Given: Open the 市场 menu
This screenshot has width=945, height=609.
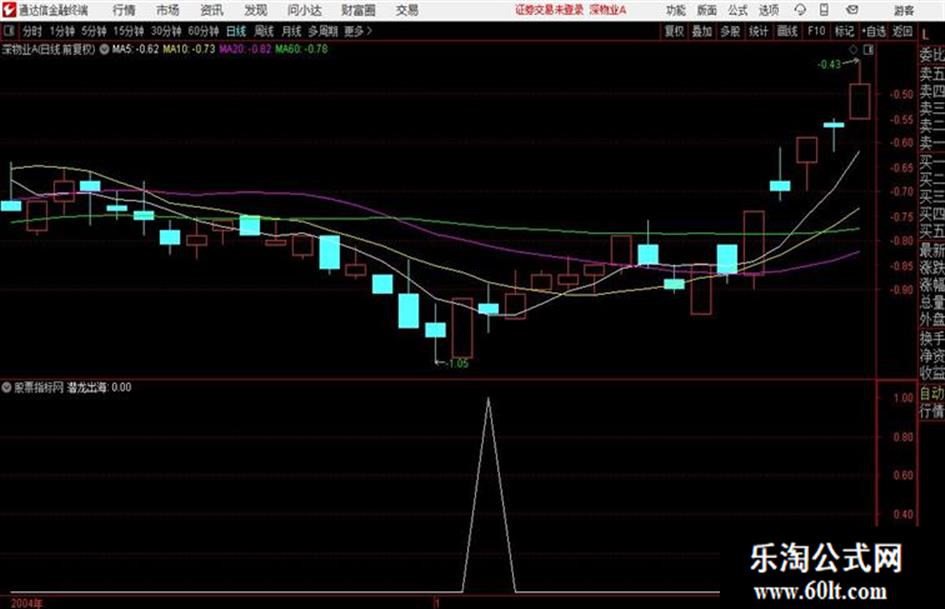Looking at the screenshot, I should (168, 10).
